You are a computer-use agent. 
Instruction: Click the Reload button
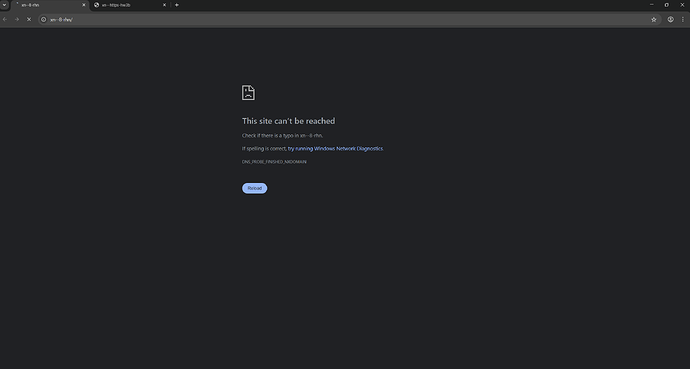tap(254, 188)
